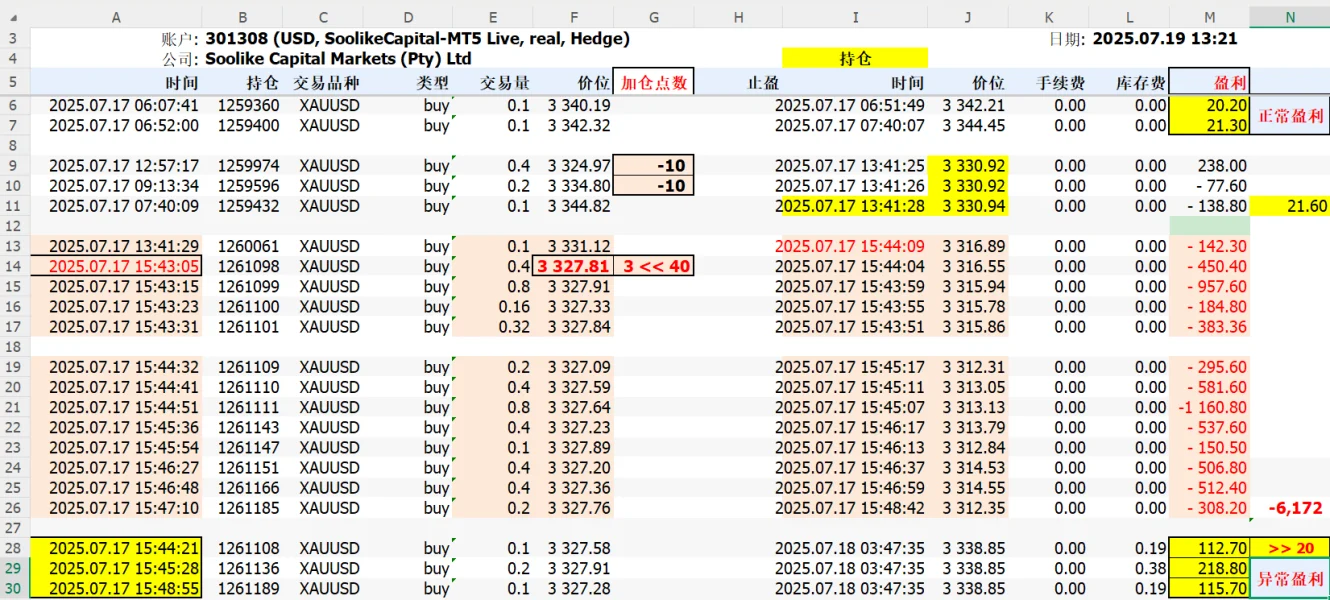Select the column G header
The image size is (1330, 600).
coord(653,17)
